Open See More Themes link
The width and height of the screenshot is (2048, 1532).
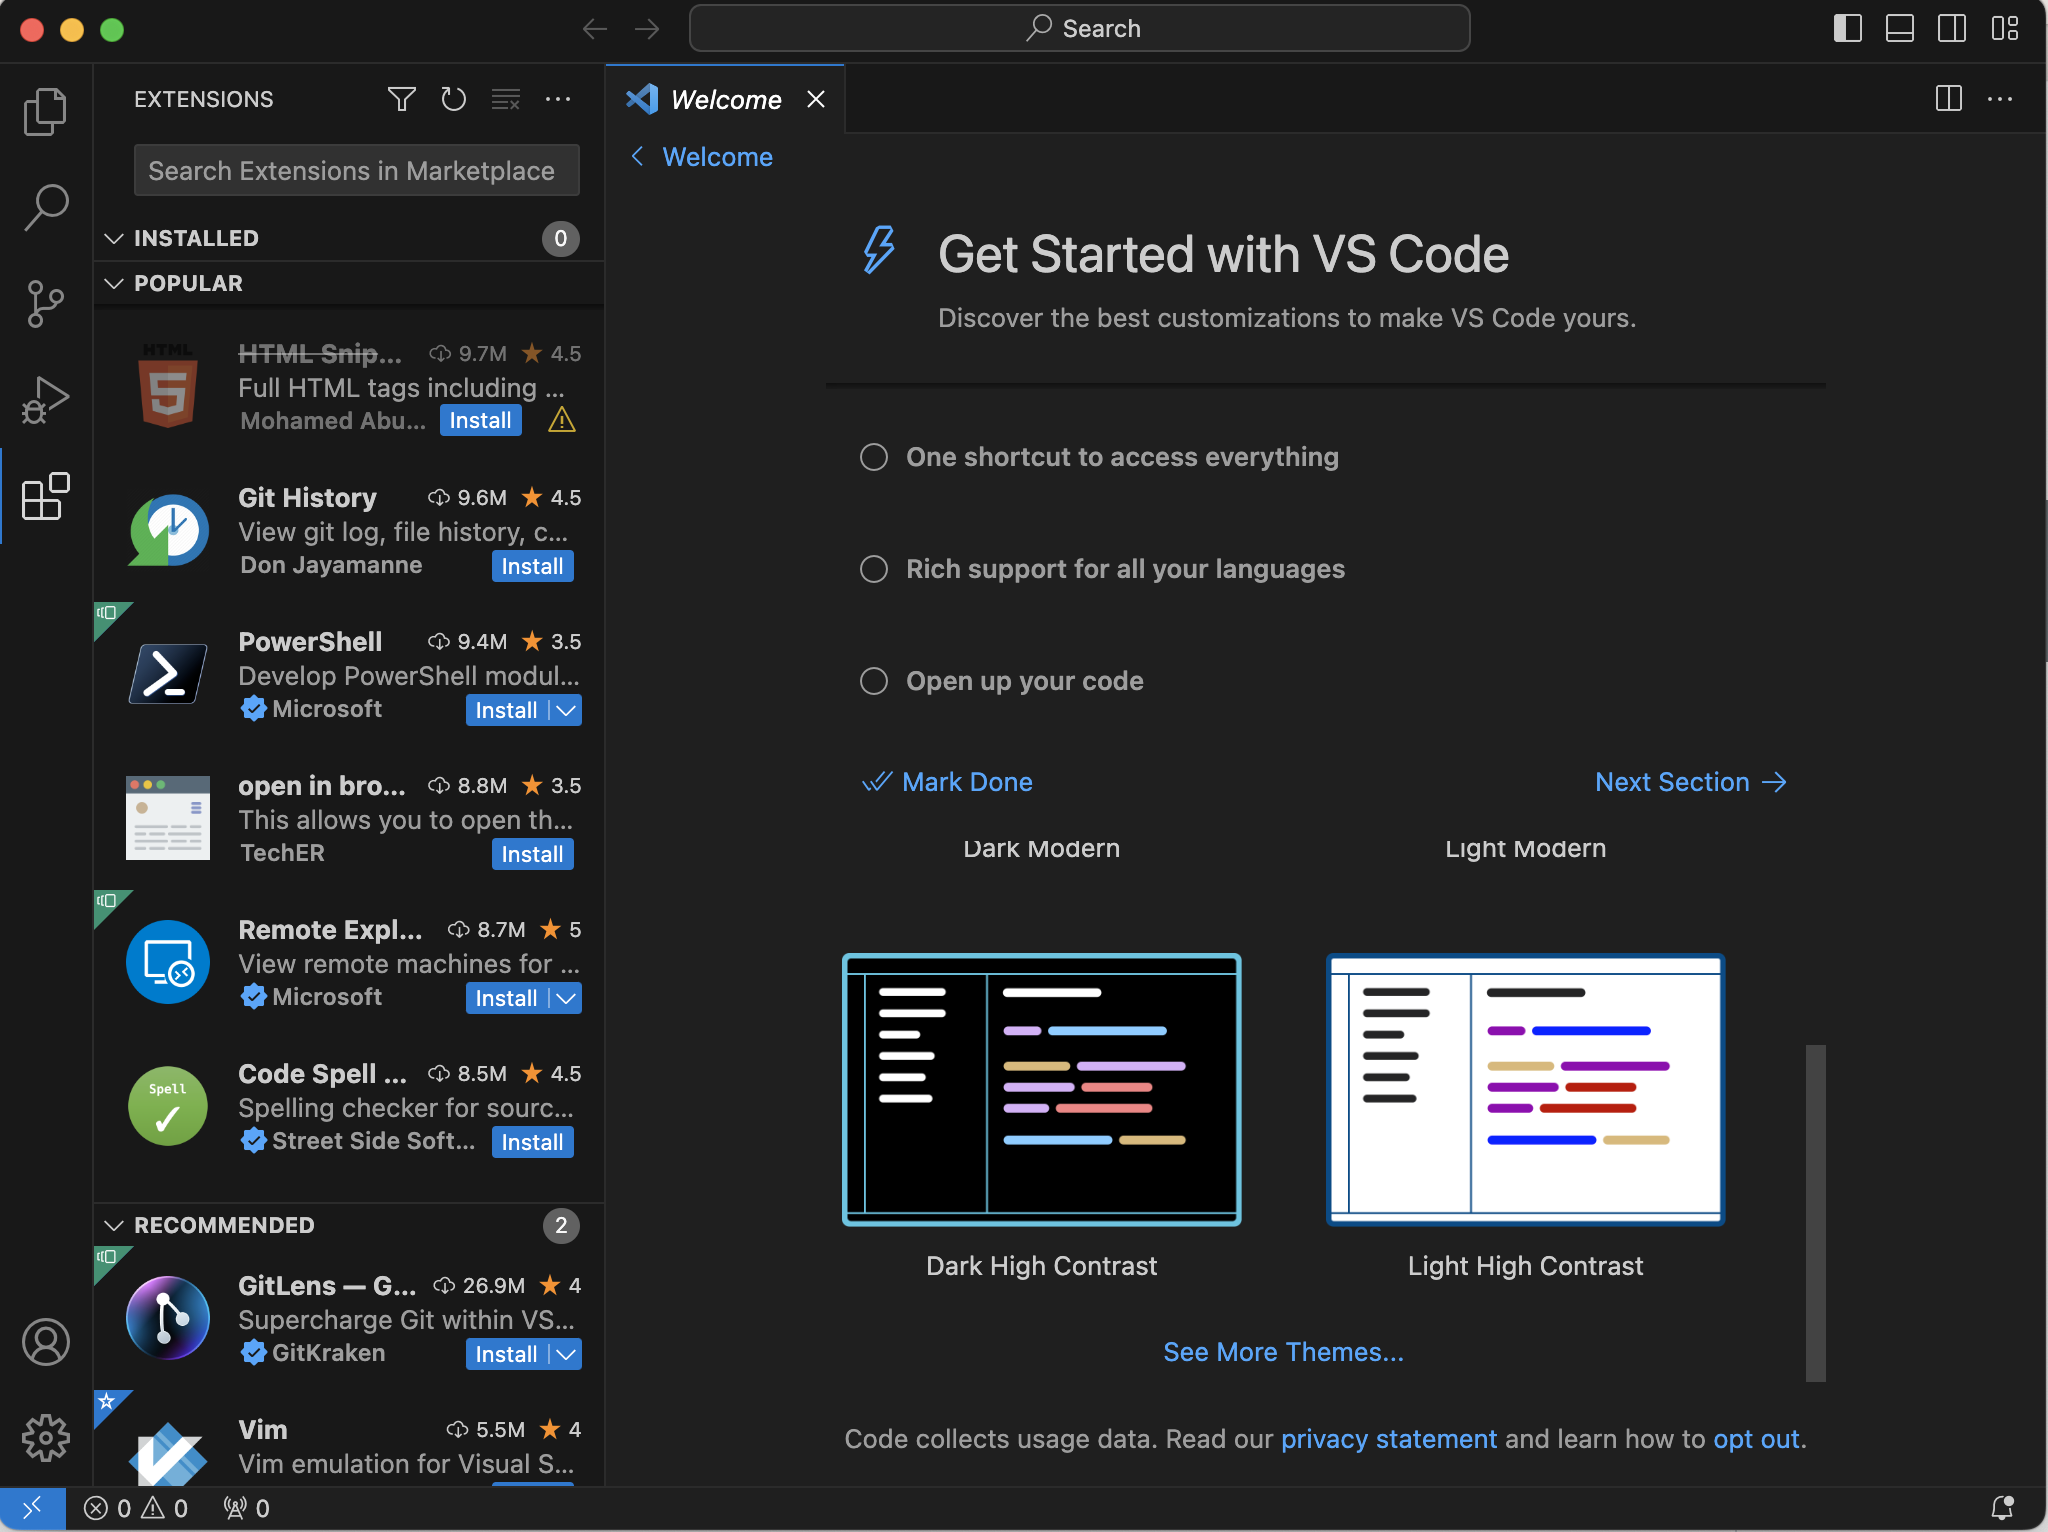(1283, 1352)
